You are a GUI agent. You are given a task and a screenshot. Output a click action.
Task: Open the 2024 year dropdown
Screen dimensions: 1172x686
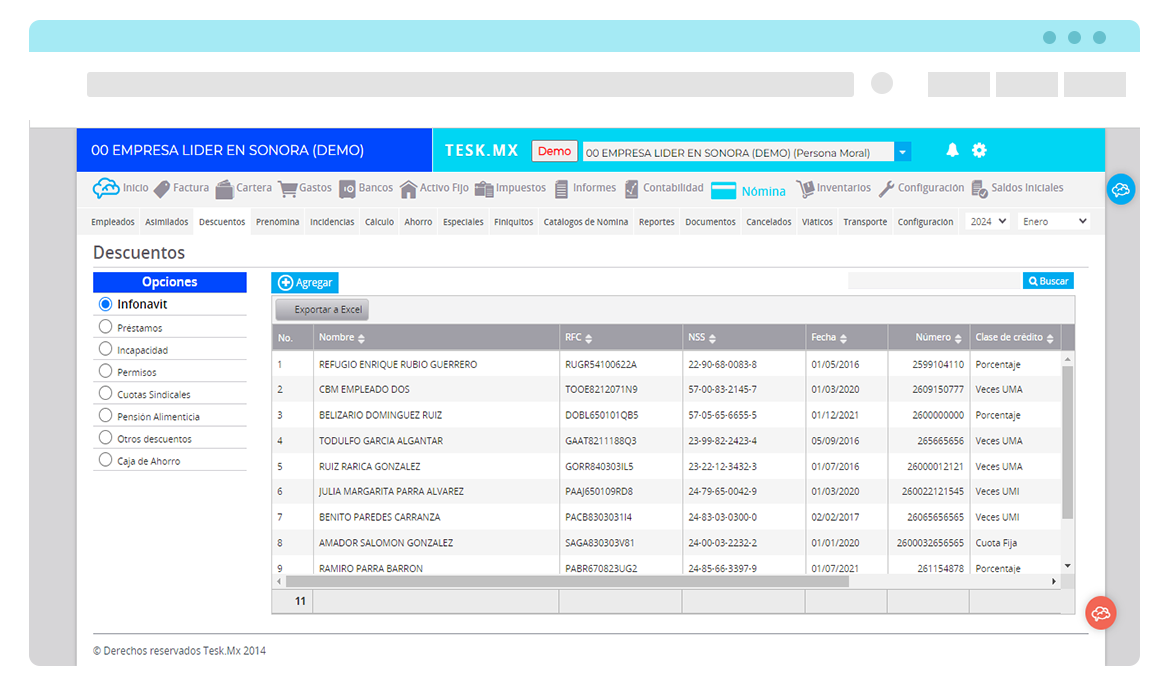pos(988,221)
